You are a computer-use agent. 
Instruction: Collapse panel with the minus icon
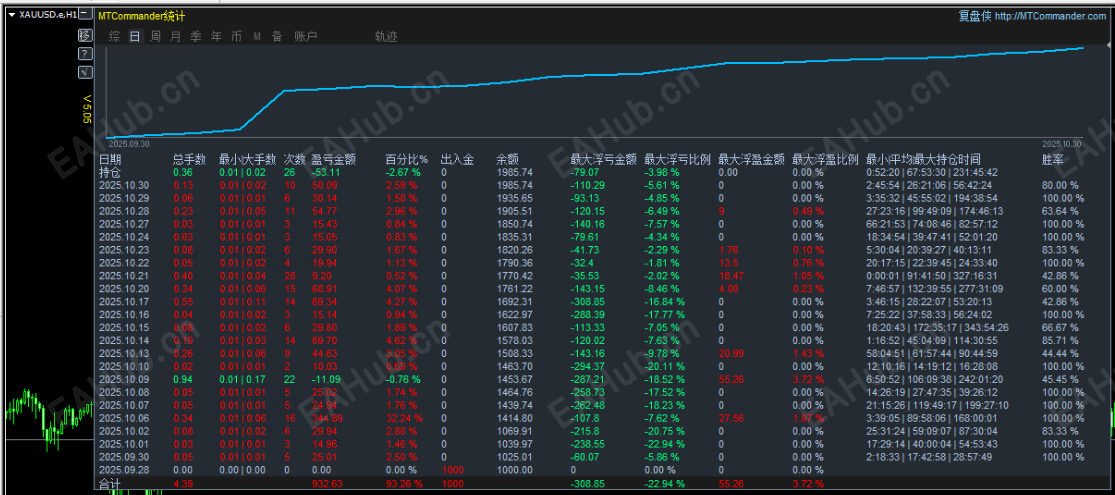(x=85, y=14)
